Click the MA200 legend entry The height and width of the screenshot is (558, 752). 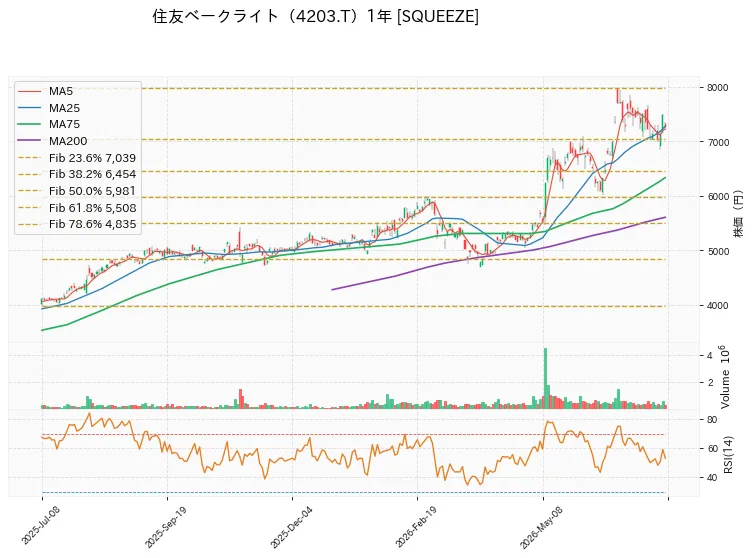[x=52, y=141]
